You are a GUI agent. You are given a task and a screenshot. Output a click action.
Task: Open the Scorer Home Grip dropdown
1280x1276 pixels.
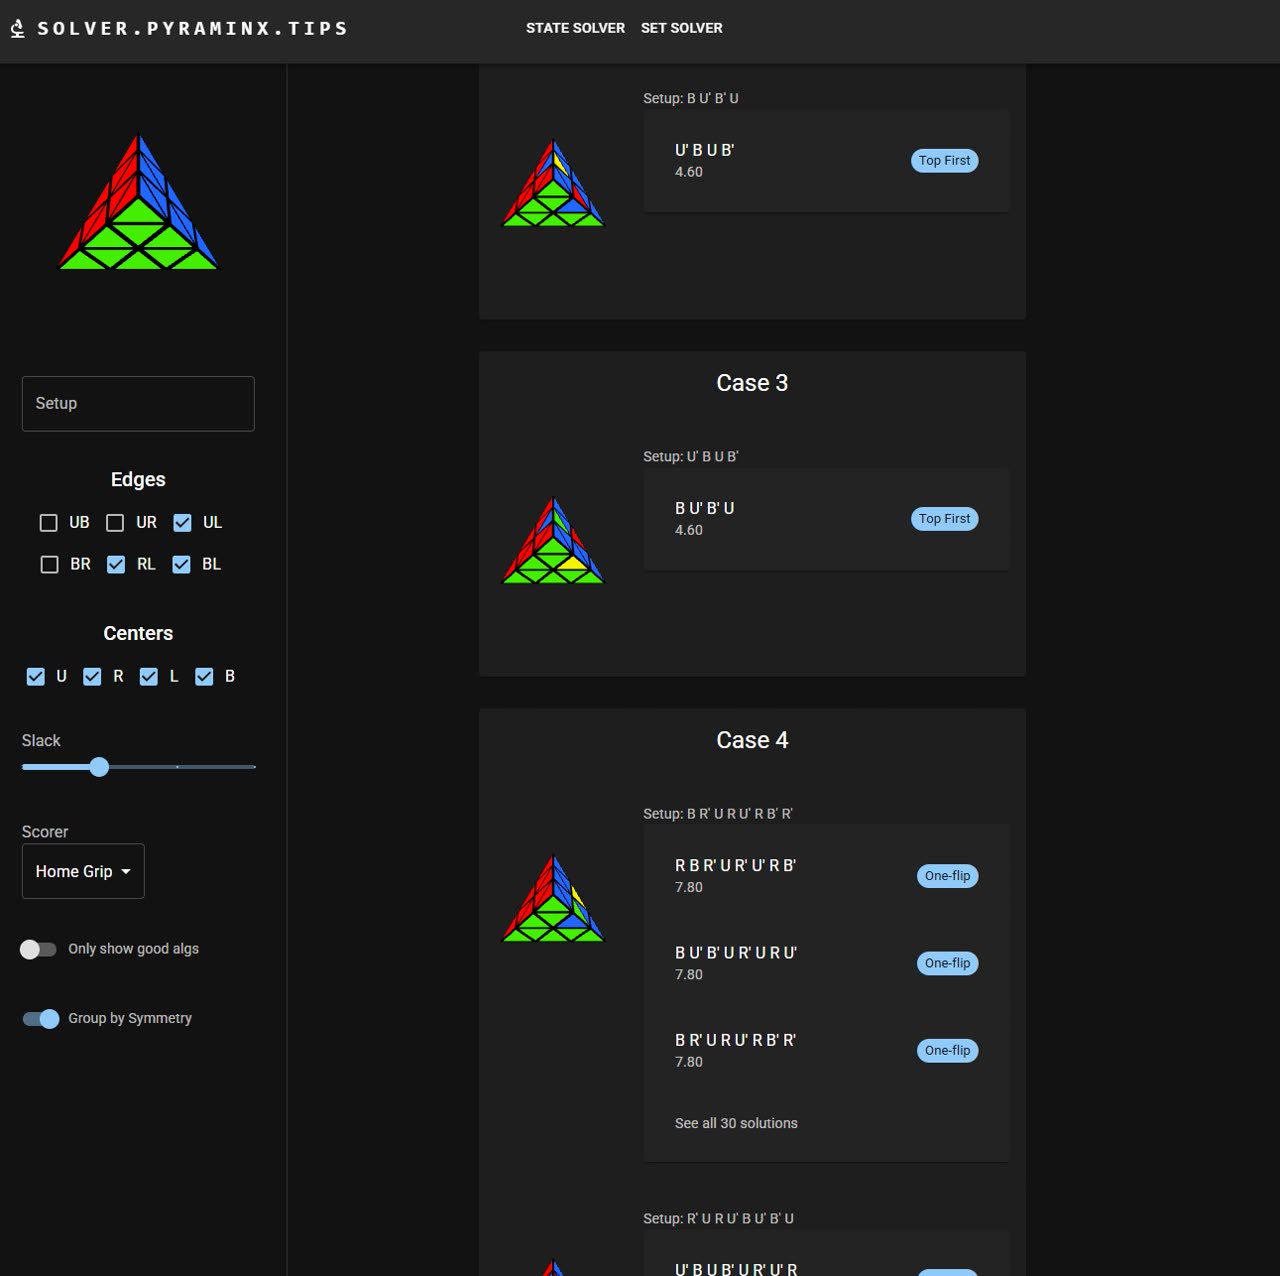tap(83, 871)
